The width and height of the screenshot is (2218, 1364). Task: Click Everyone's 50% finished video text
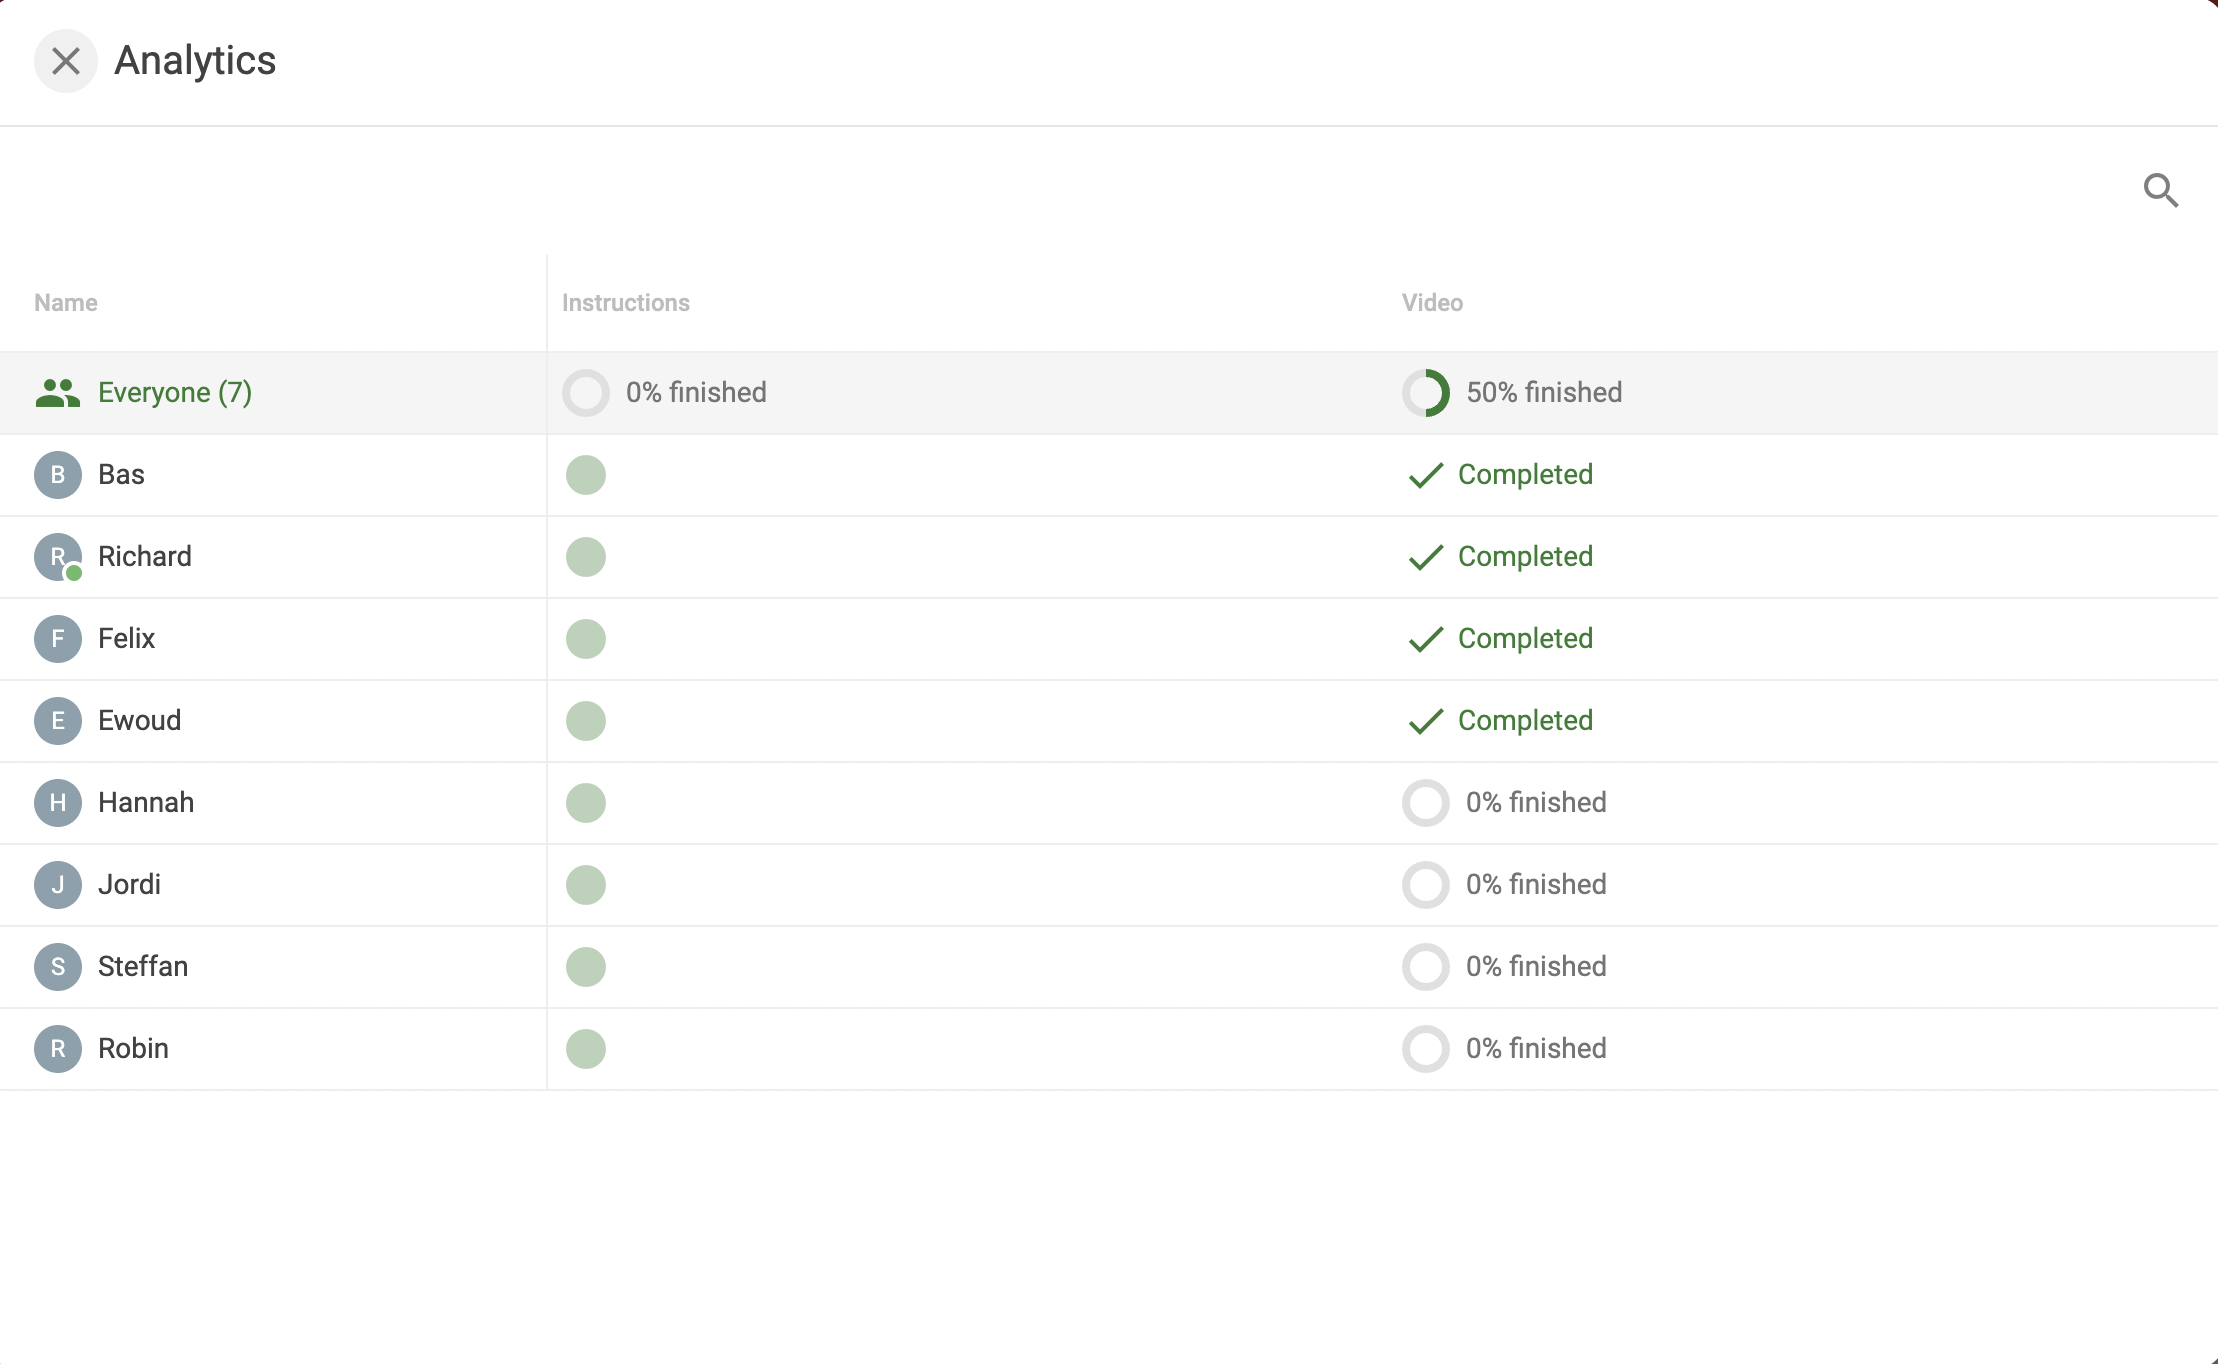(x=1544, y=393)
